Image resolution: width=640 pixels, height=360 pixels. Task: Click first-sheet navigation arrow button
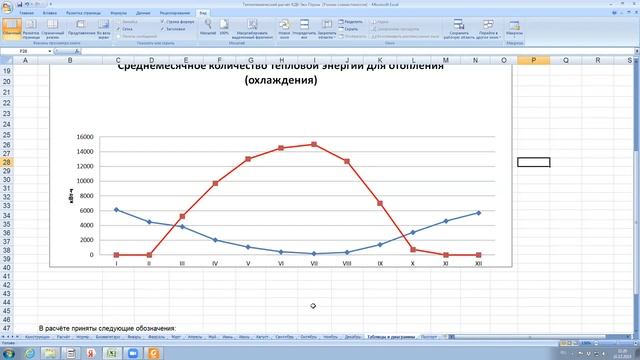[x=3, y=337]
